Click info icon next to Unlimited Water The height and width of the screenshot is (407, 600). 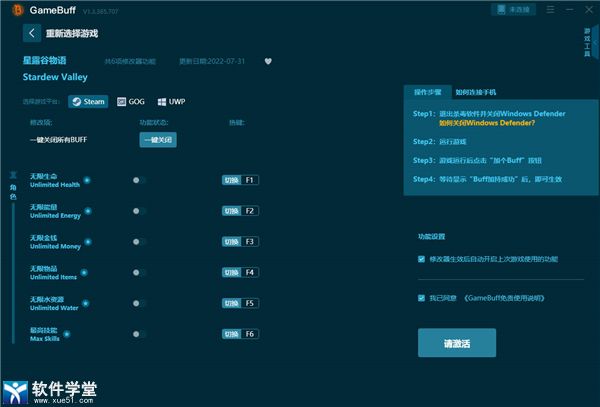point(86,303)
